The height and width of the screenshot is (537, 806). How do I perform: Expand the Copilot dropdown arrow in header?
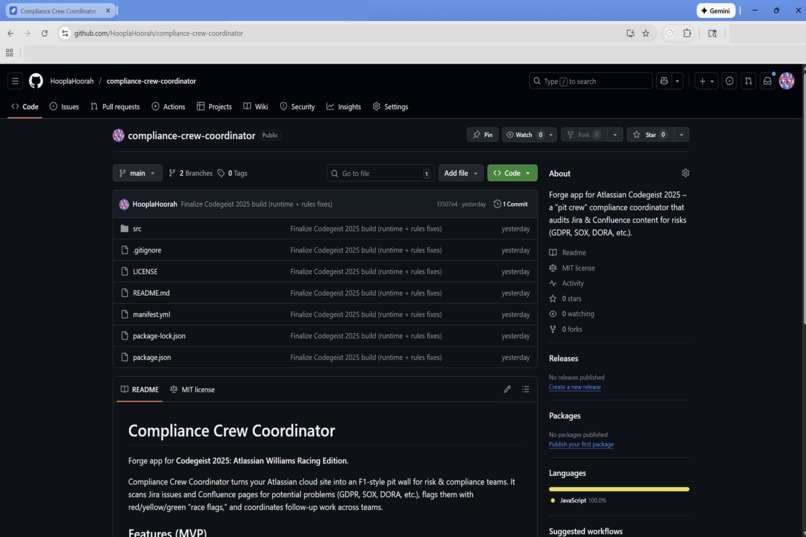point(677,81)
